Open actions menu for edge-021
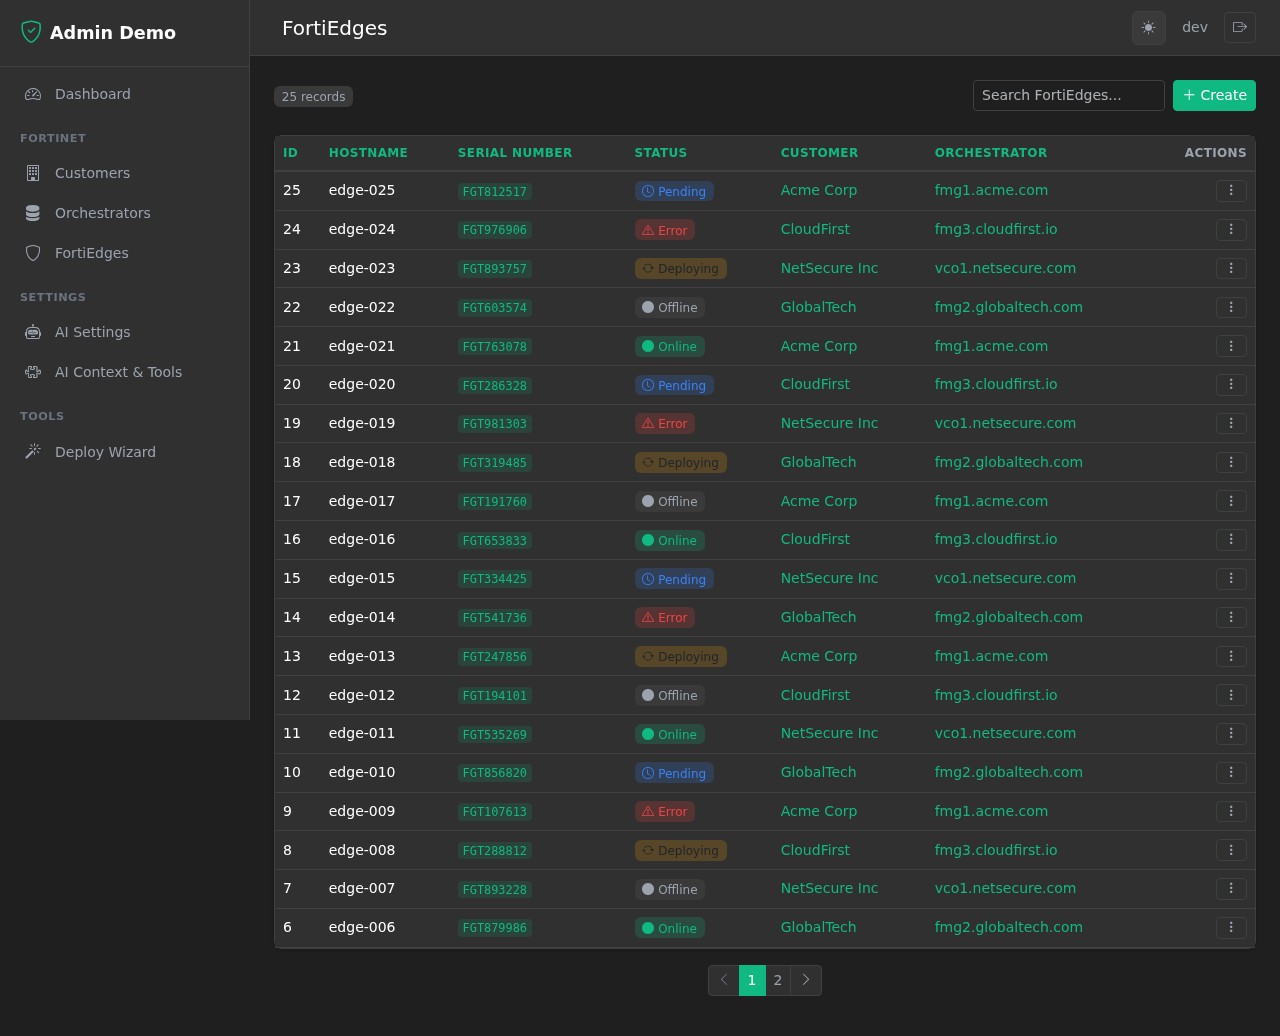Image resolution: width=1280 pixels, height=1036 pixels. (1231, 346)
